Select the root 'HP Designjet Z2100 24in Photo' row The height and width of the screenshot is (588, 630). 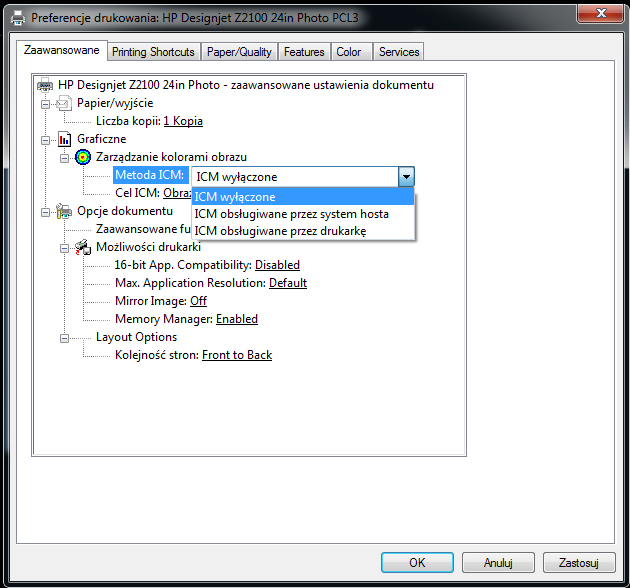246,85
